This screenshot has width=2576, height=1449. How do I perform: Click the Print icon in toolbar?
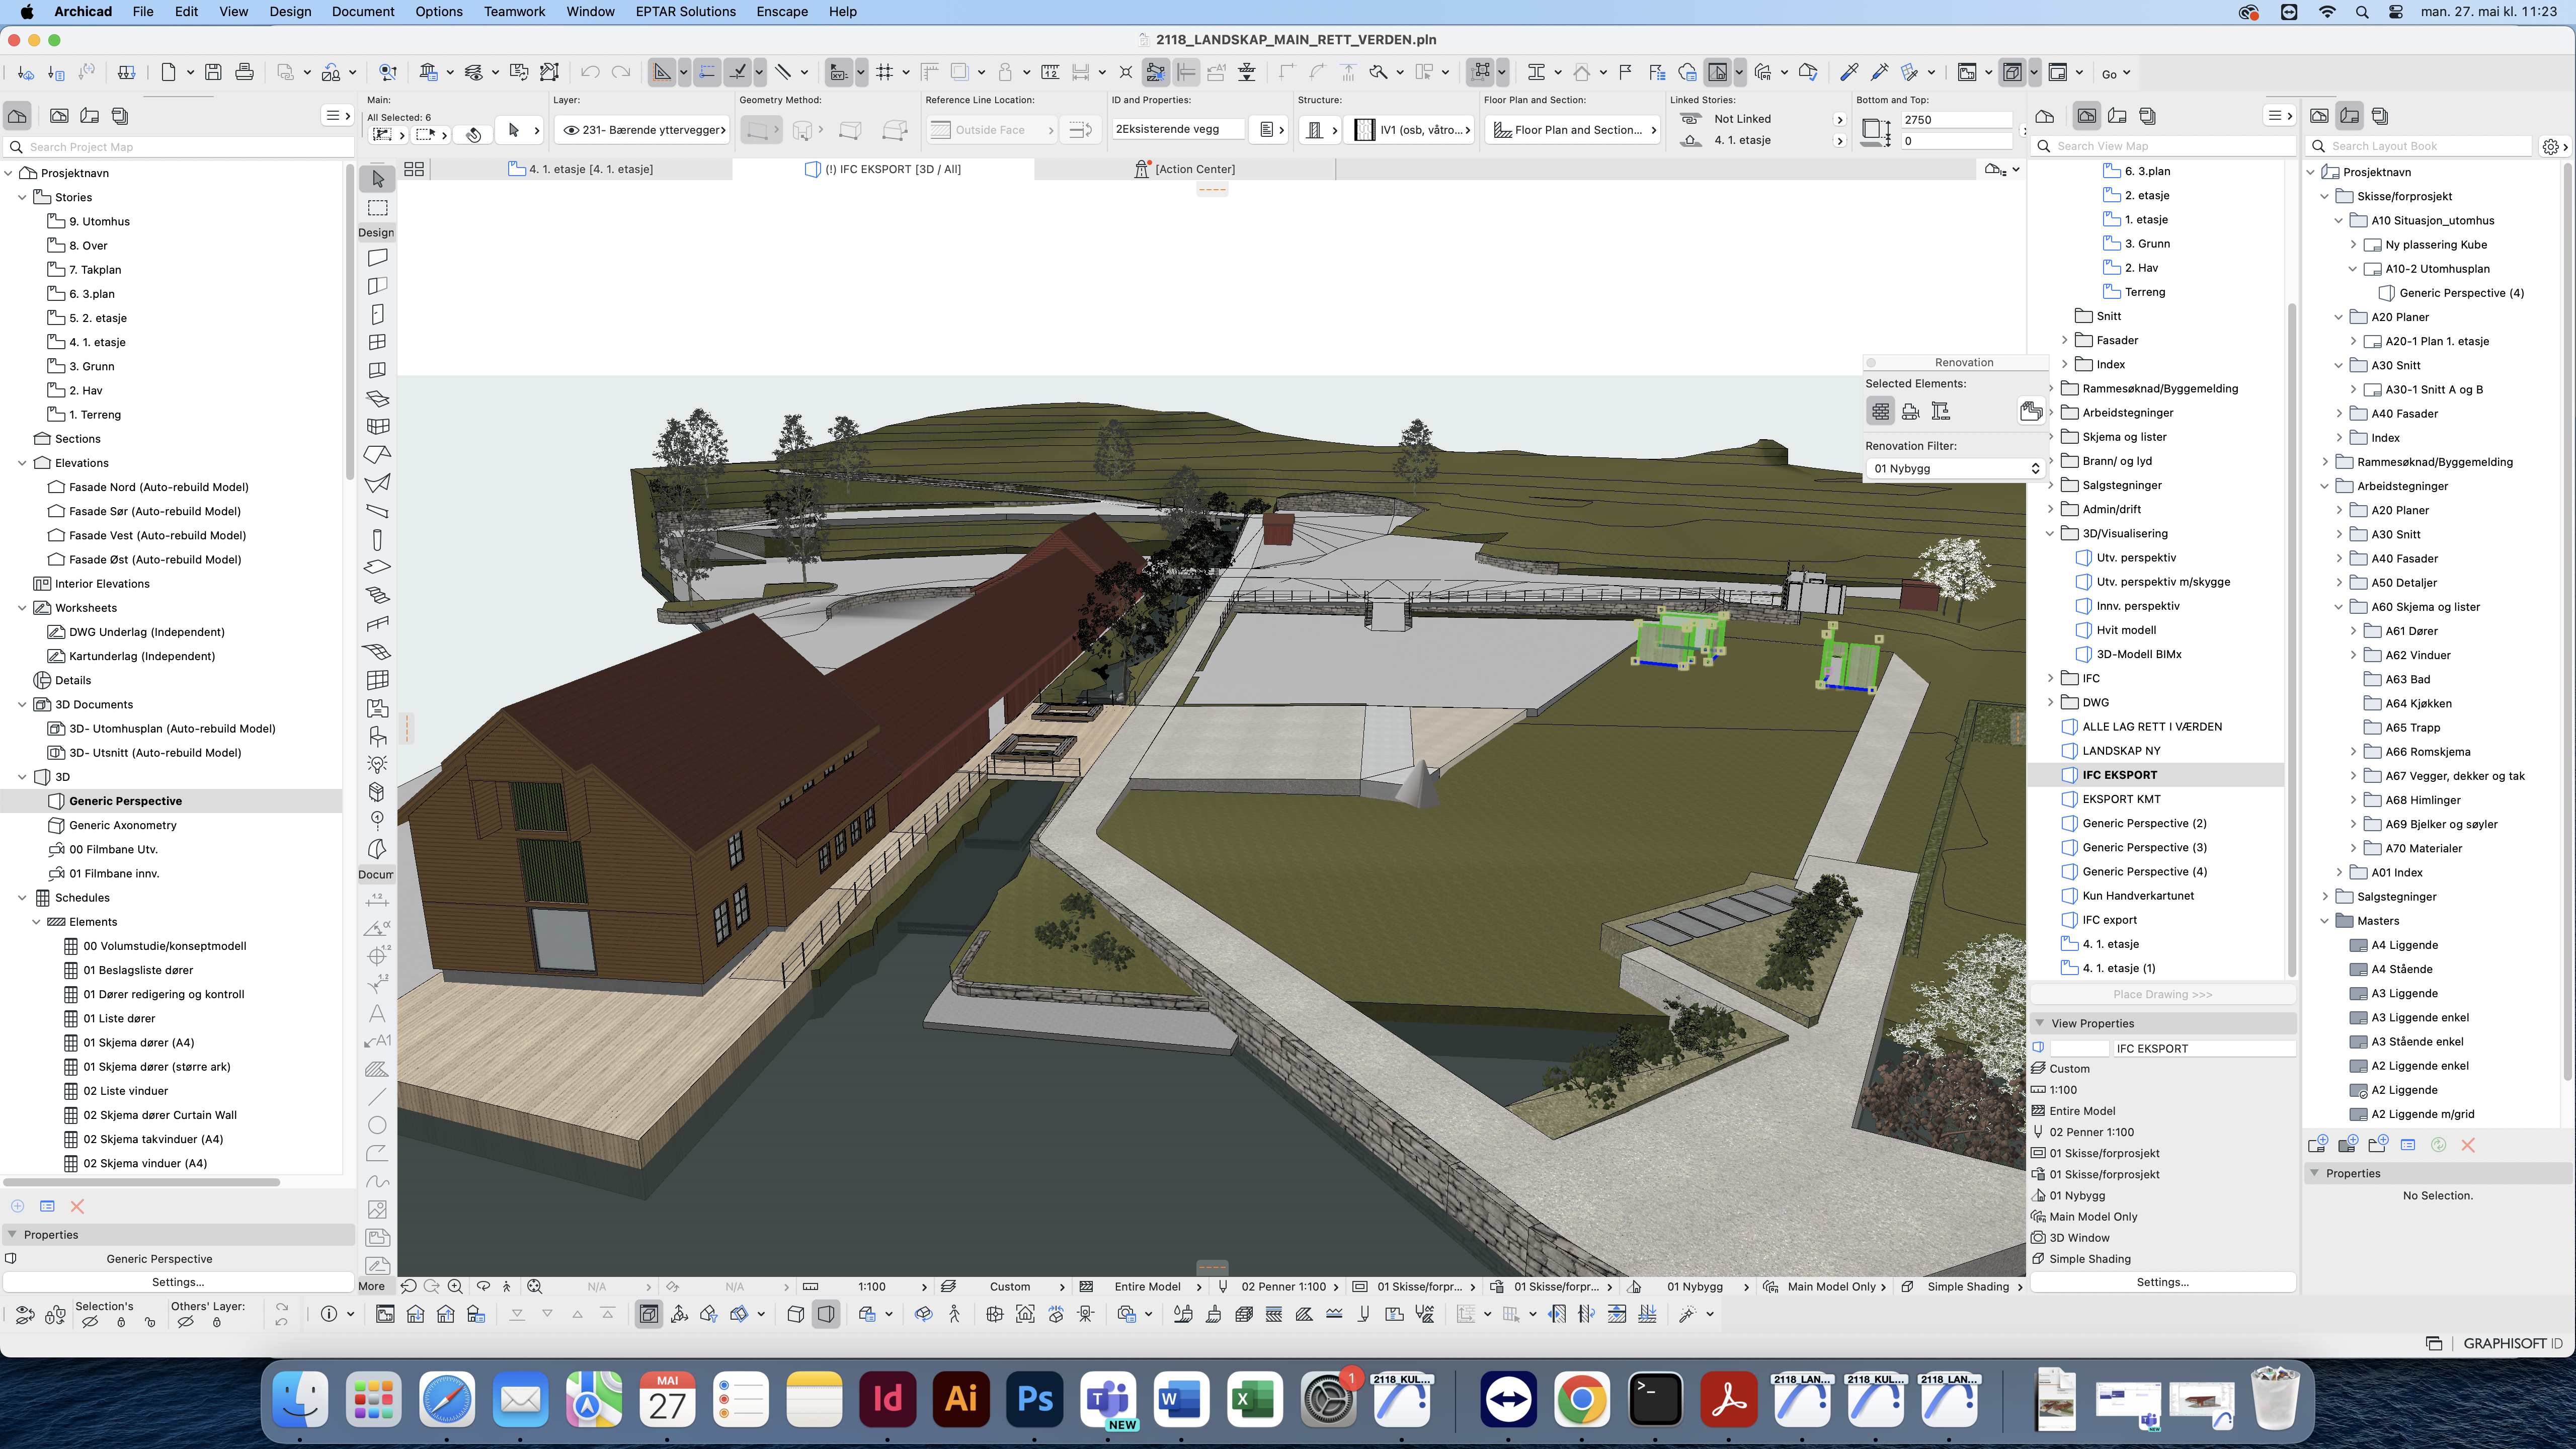(x=244, y=72)
